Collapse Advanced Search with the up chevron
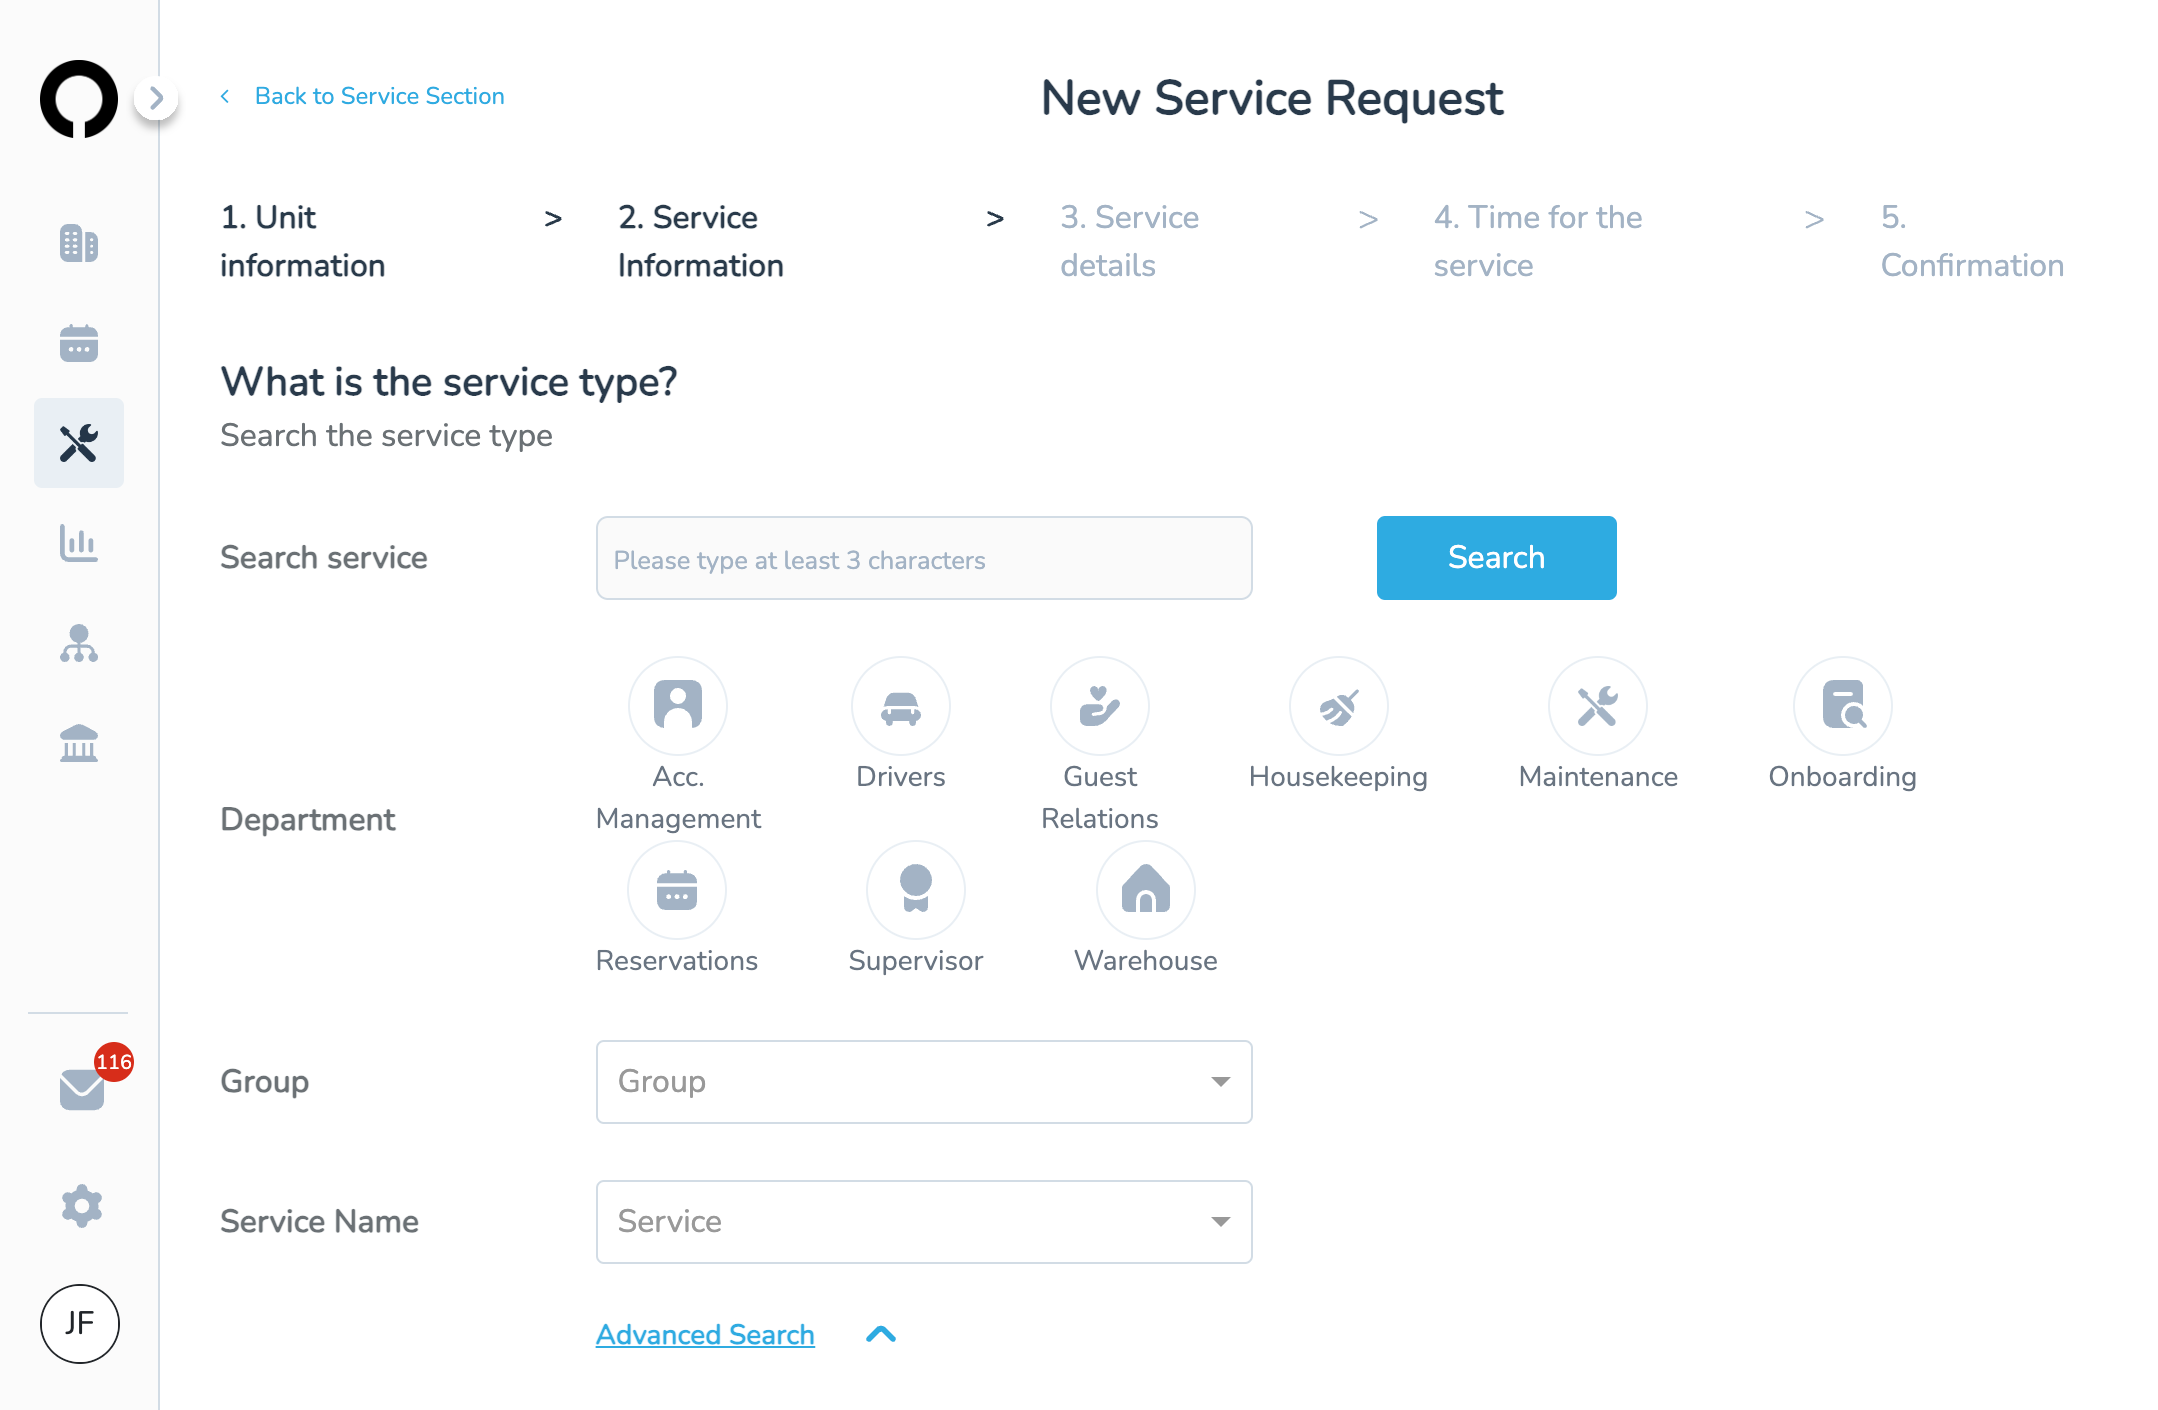 [881, 1334]
